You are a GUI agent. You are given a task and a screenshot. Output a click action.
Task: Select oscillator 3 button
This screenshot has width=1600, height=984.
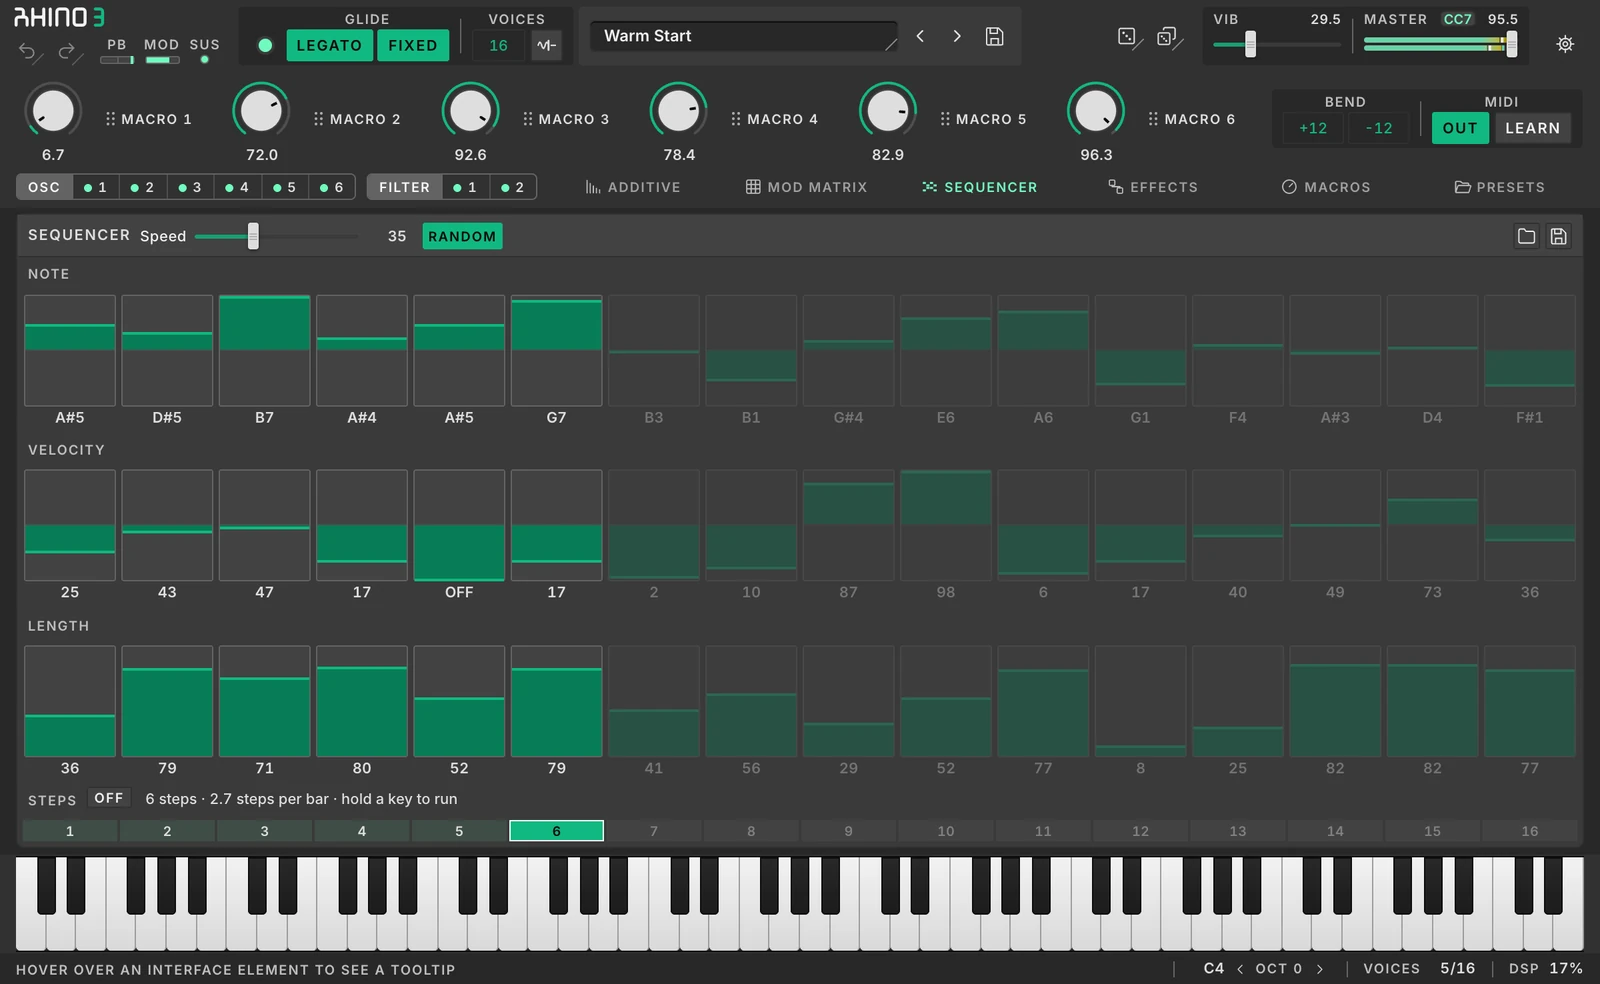click(x=190, y=187)
